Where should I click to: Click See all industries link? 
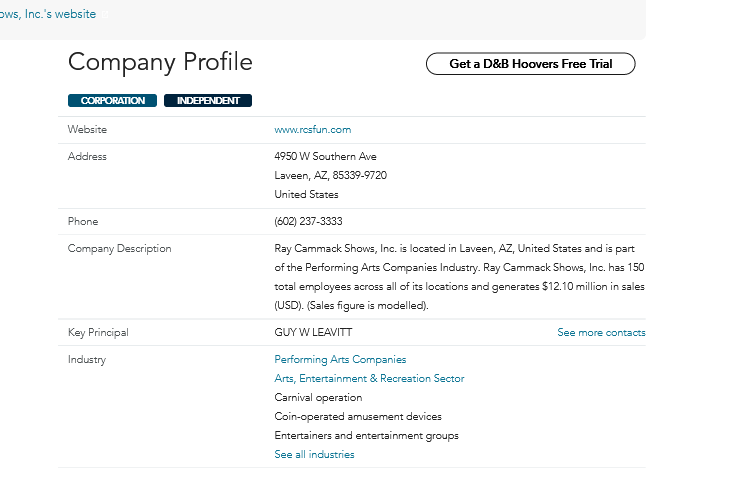pos(314,454)
